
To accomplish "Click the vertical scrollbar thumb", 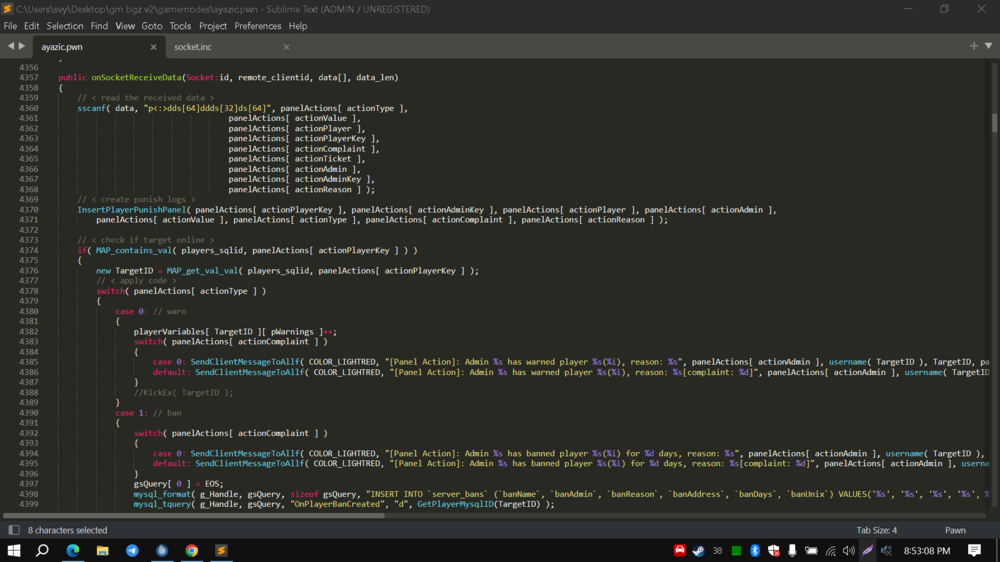I will click(x=994, y=122).
